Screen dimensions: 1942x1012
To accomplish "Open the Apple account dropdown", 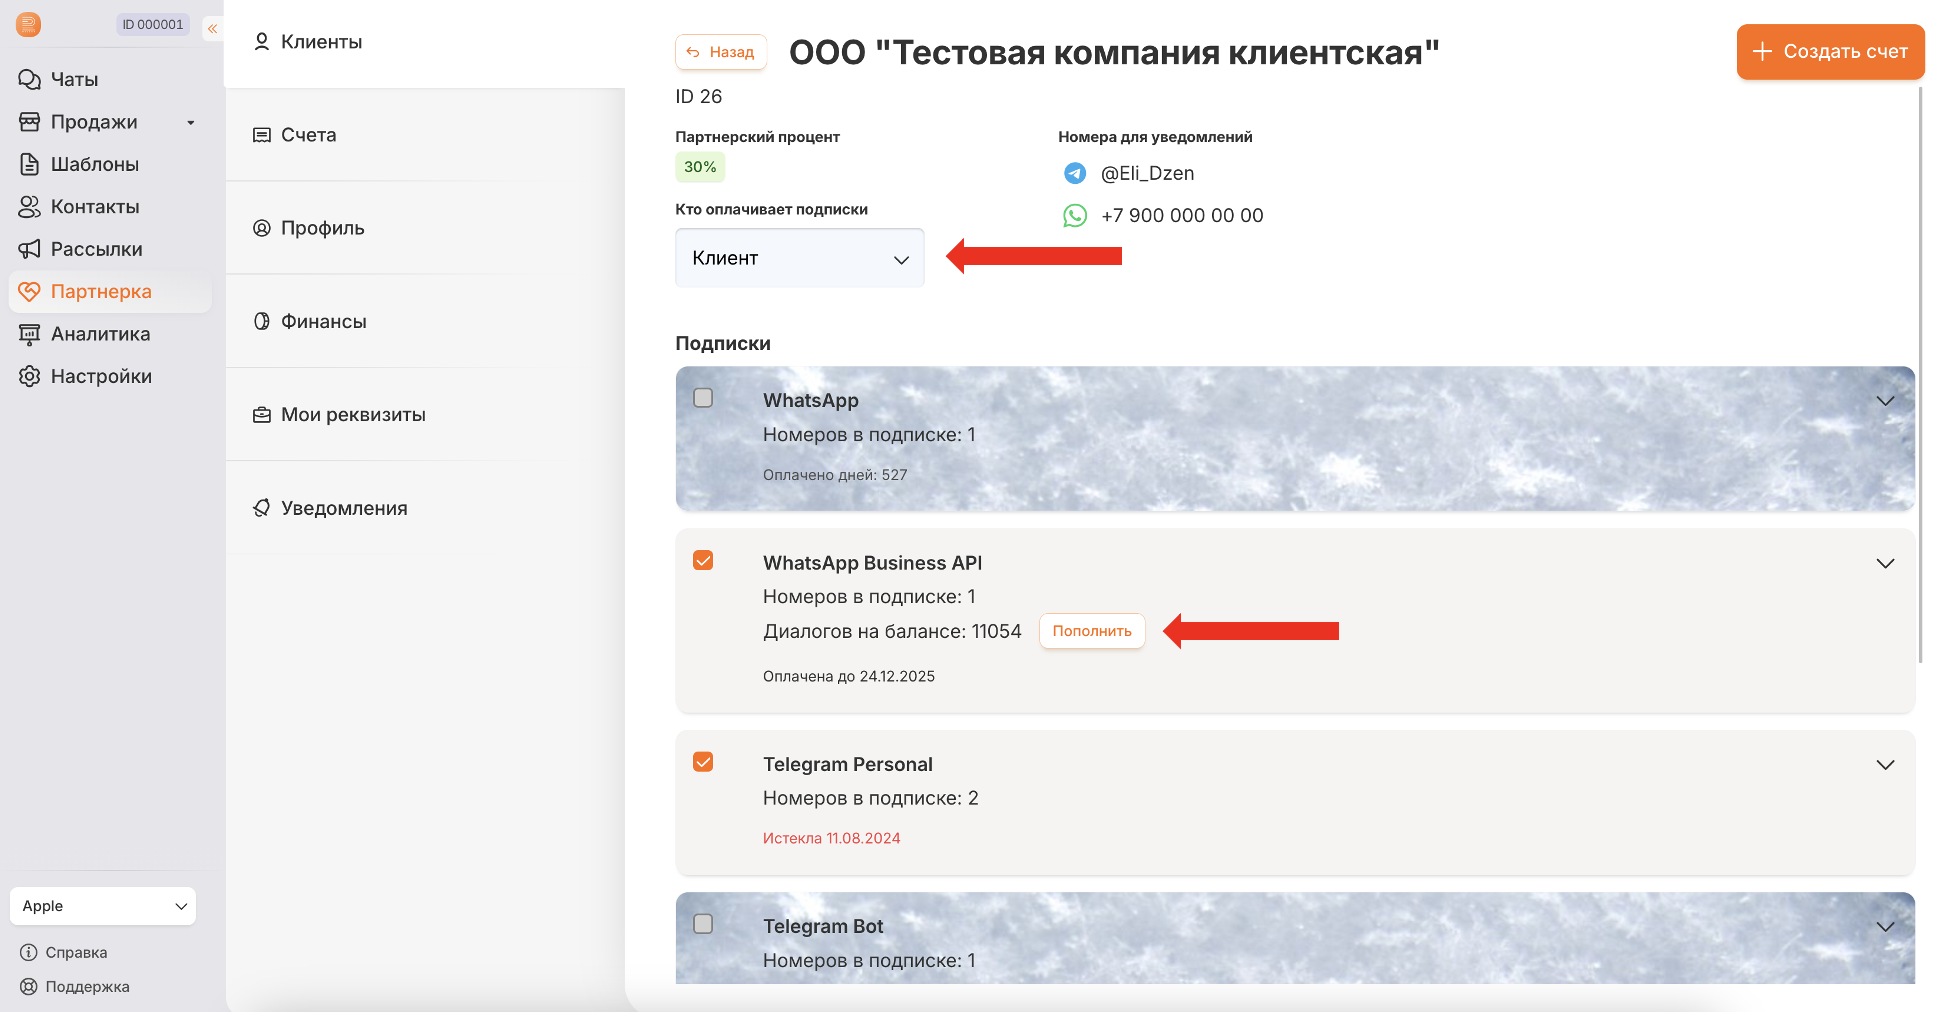I will pyautogui.click(x=103, y=906).
